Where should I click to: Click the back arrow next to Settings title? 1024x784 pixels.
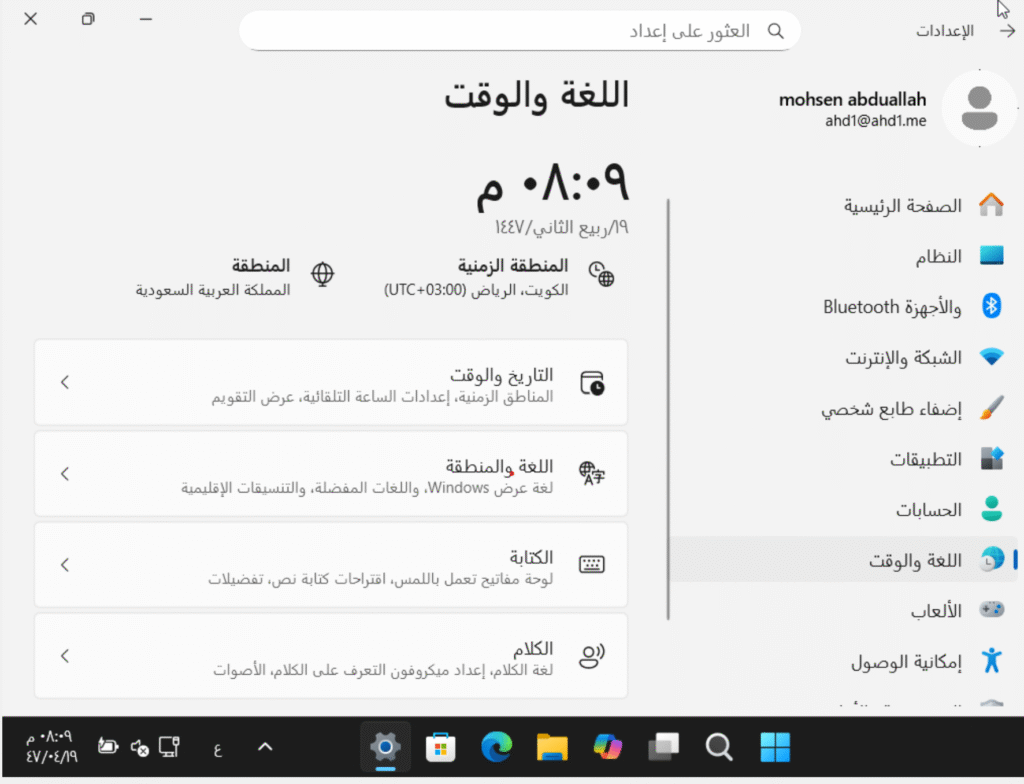coord(1006,31)
